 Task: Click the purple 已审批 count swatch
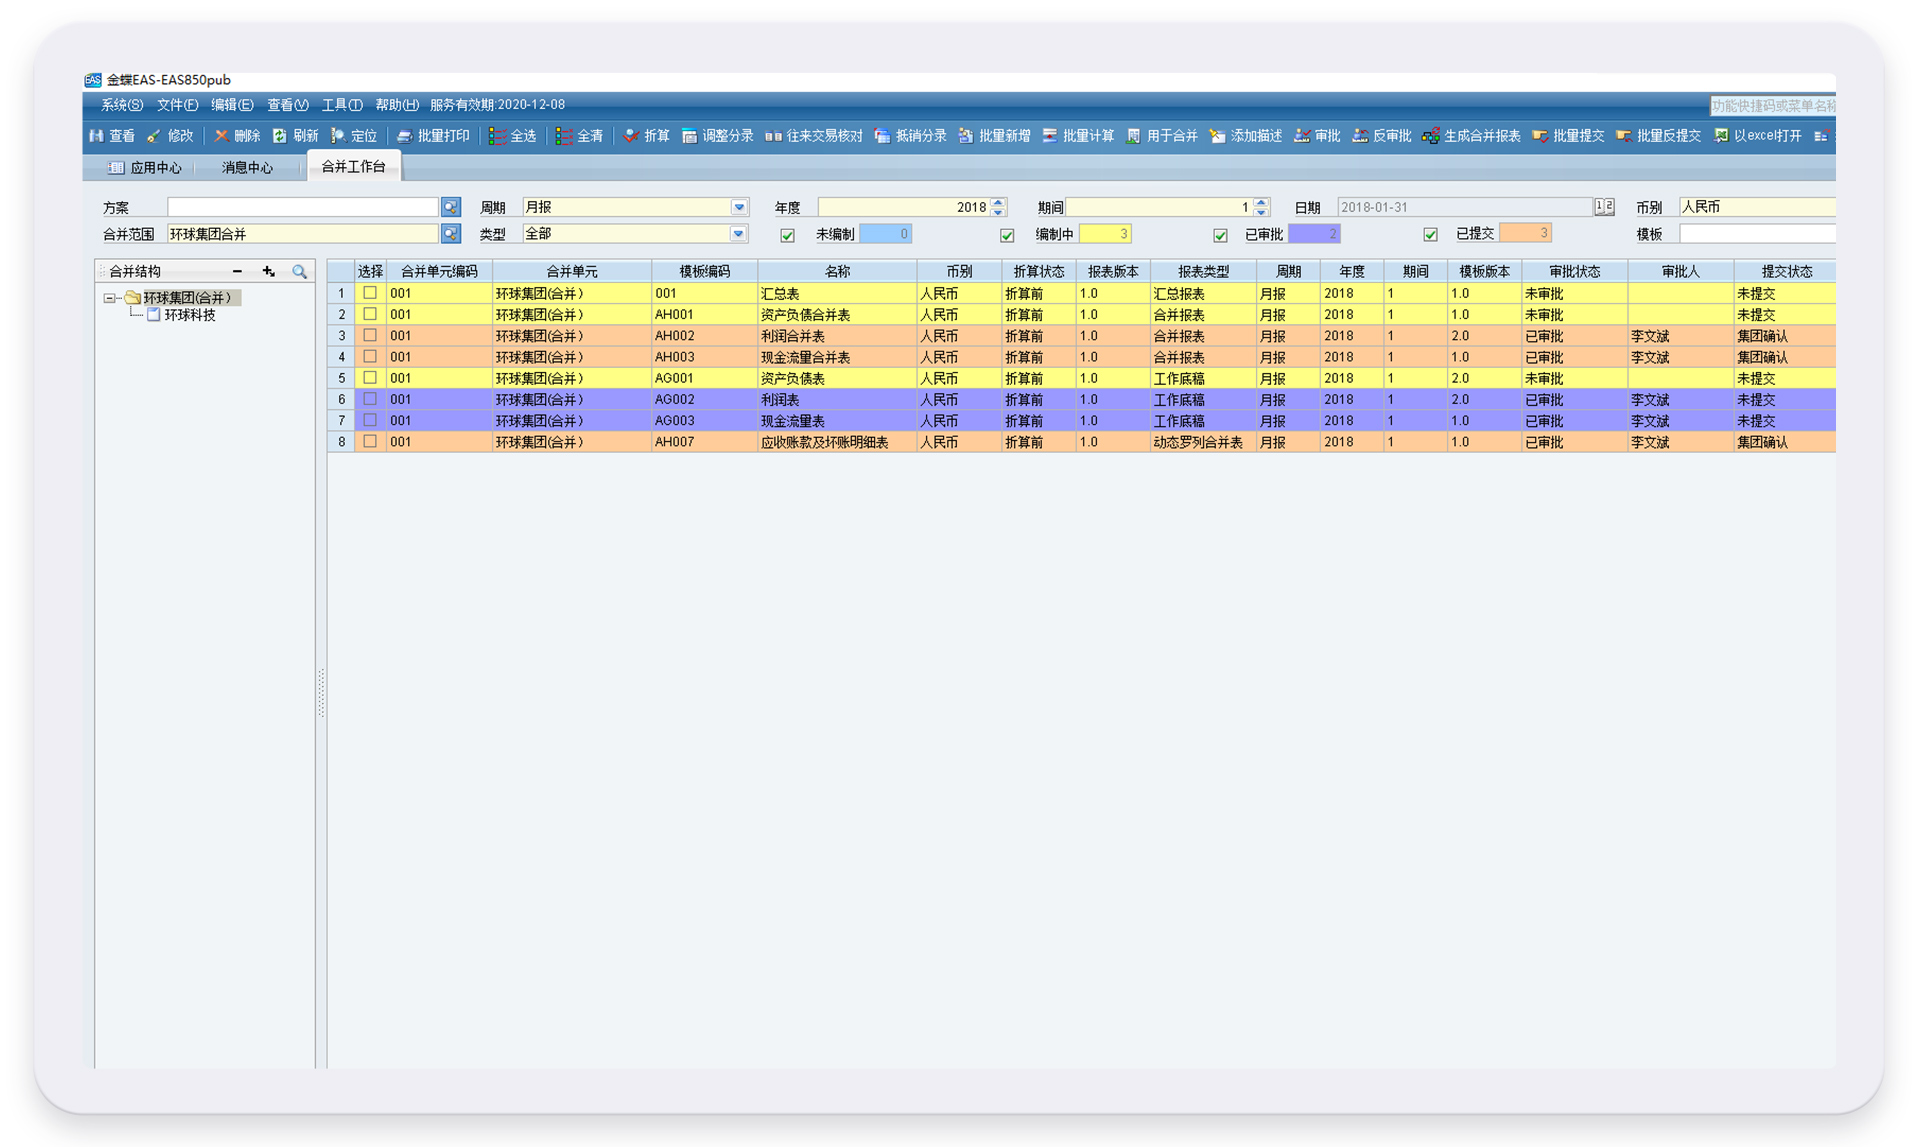[1314, 234]
